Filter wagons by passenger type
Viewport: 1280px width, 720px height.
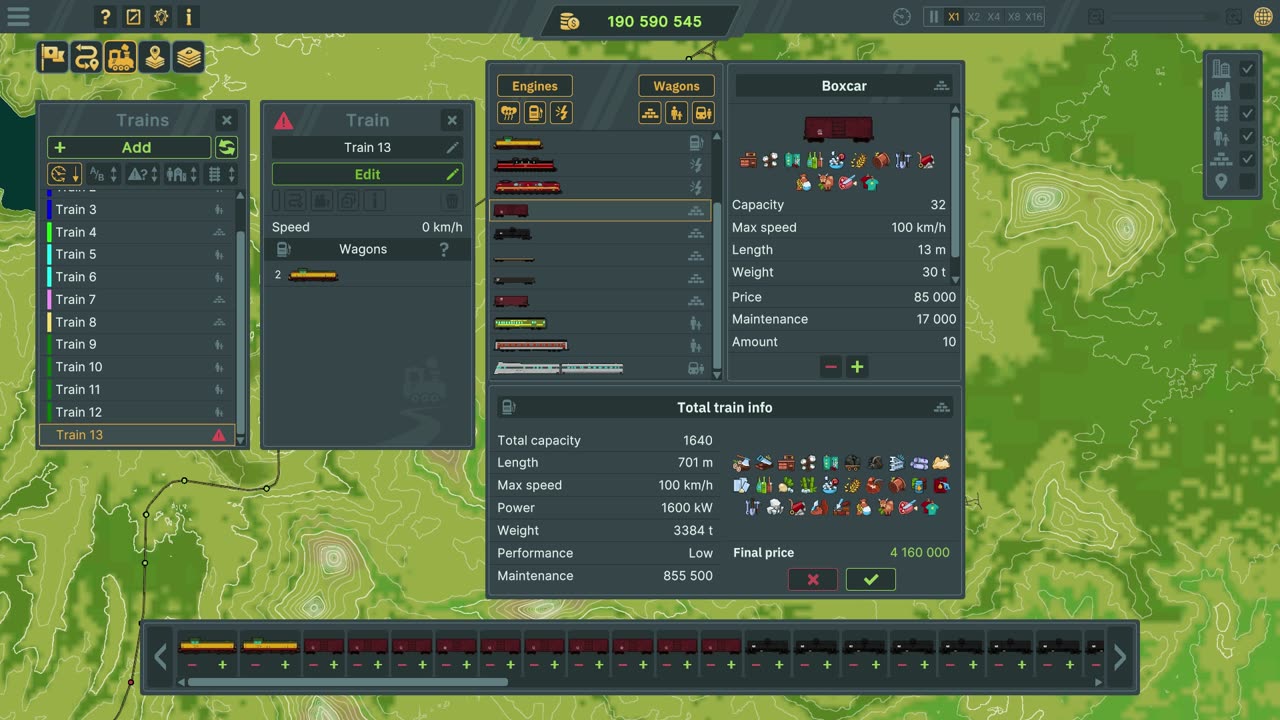(677, 113)
